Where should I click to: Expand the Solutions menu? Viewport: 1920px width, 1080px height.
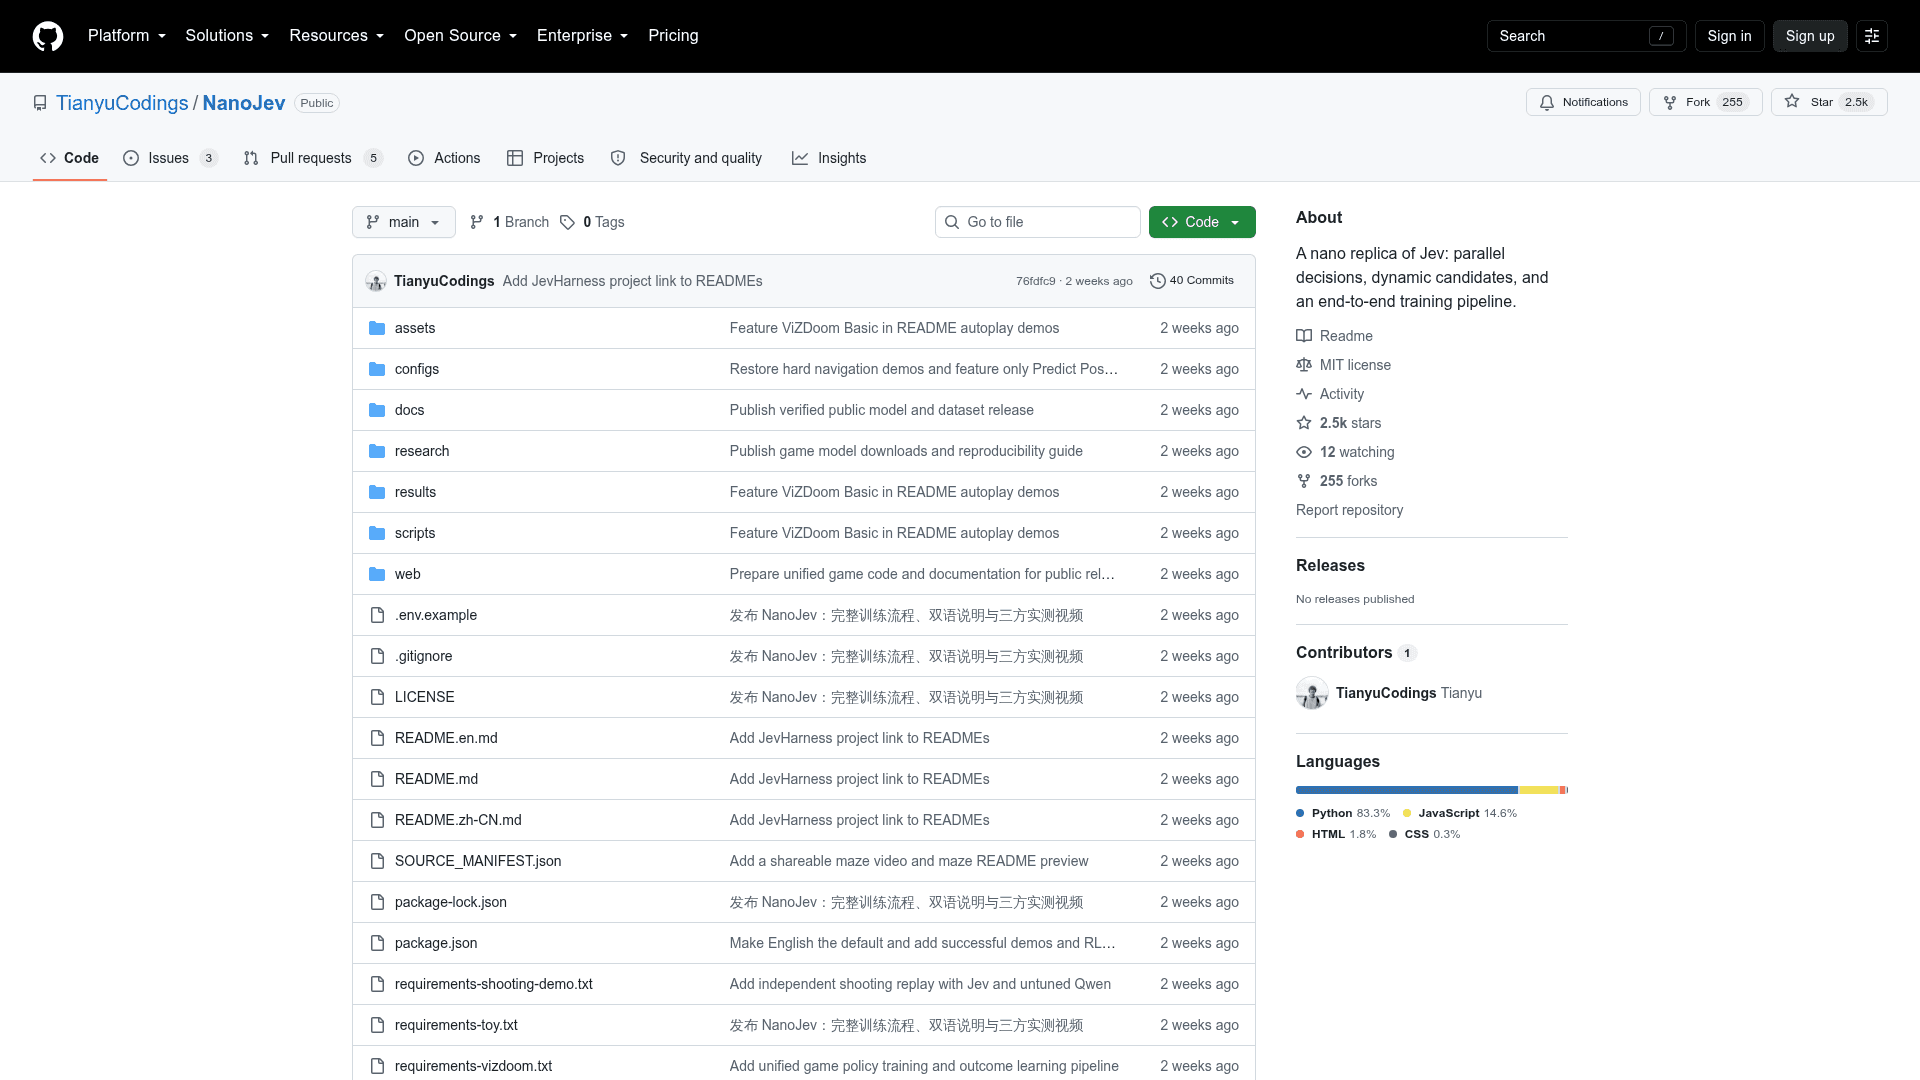[227, 36]
